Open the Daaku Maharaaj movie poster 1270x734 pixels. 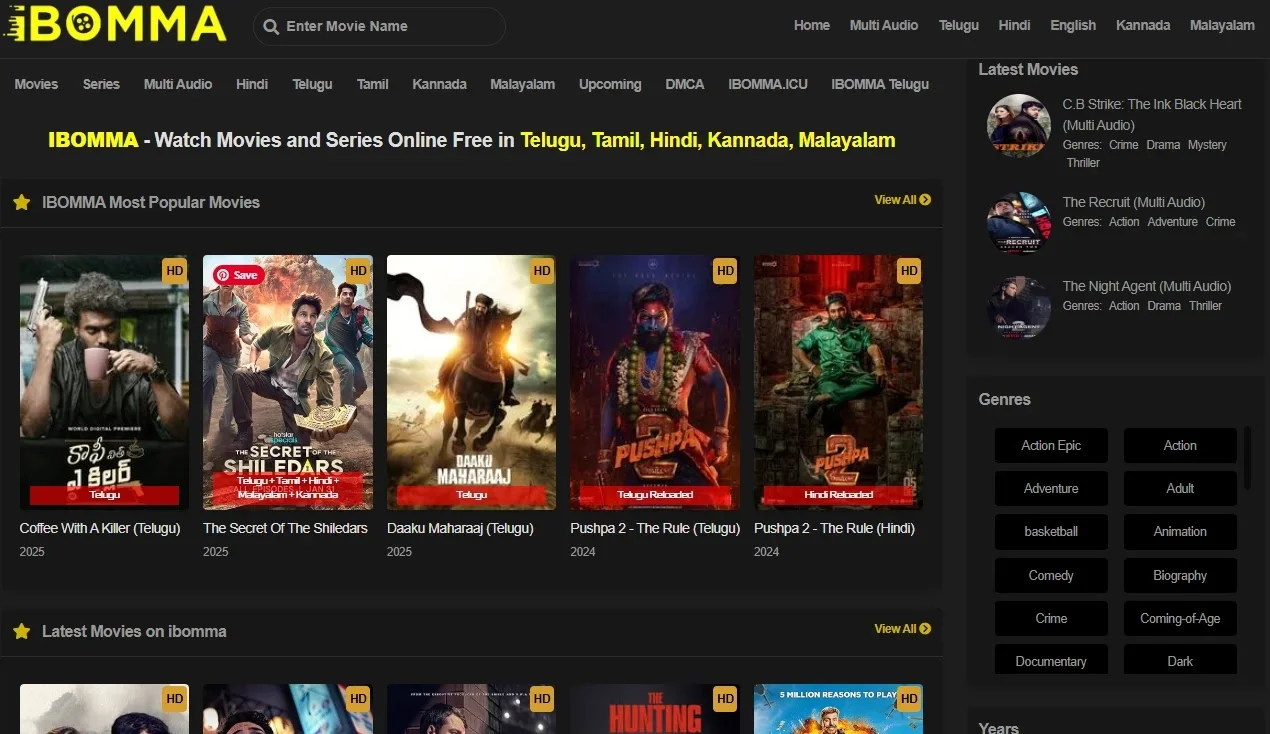tap(471, 383)
